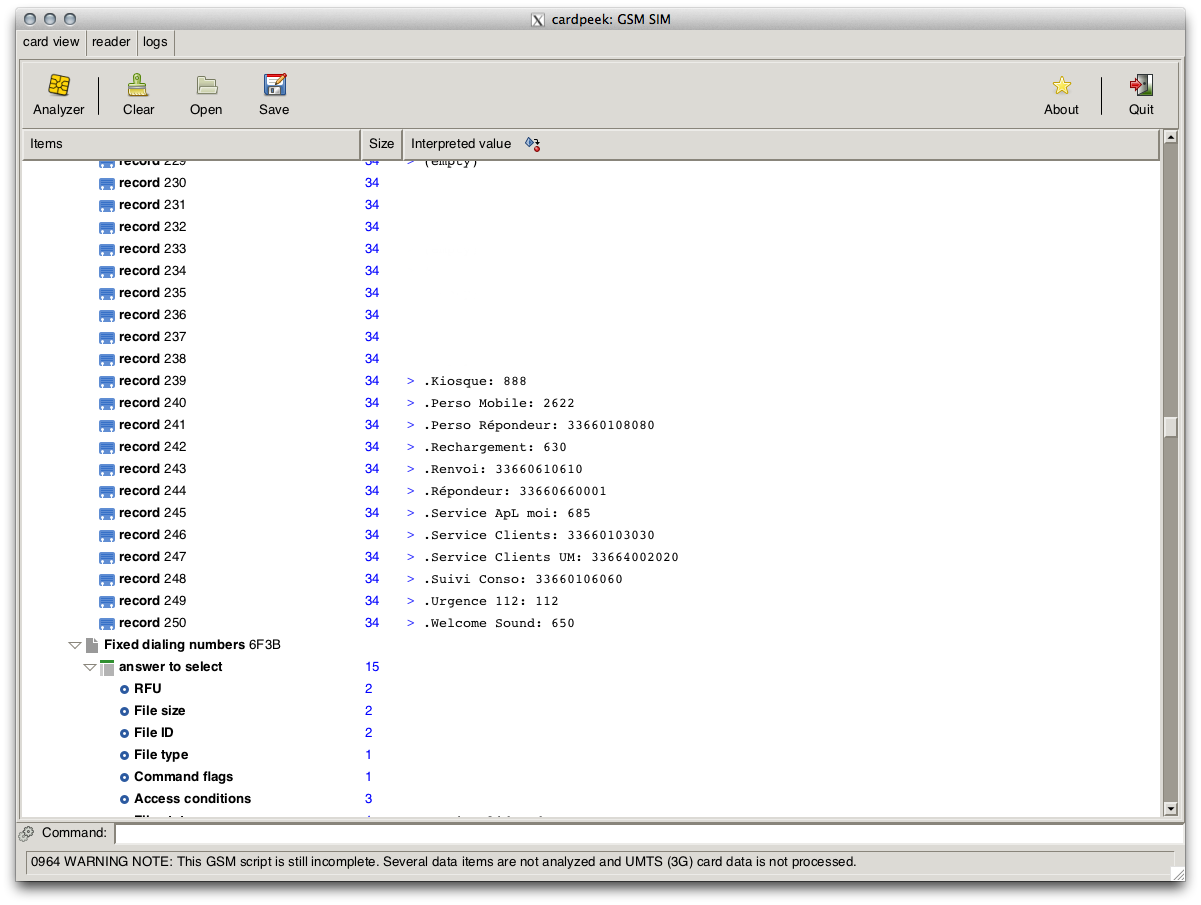The height and width of the screenshot is (905, 1201).
Task: Select record 250 in the tree
Action: tap(152, 623)
